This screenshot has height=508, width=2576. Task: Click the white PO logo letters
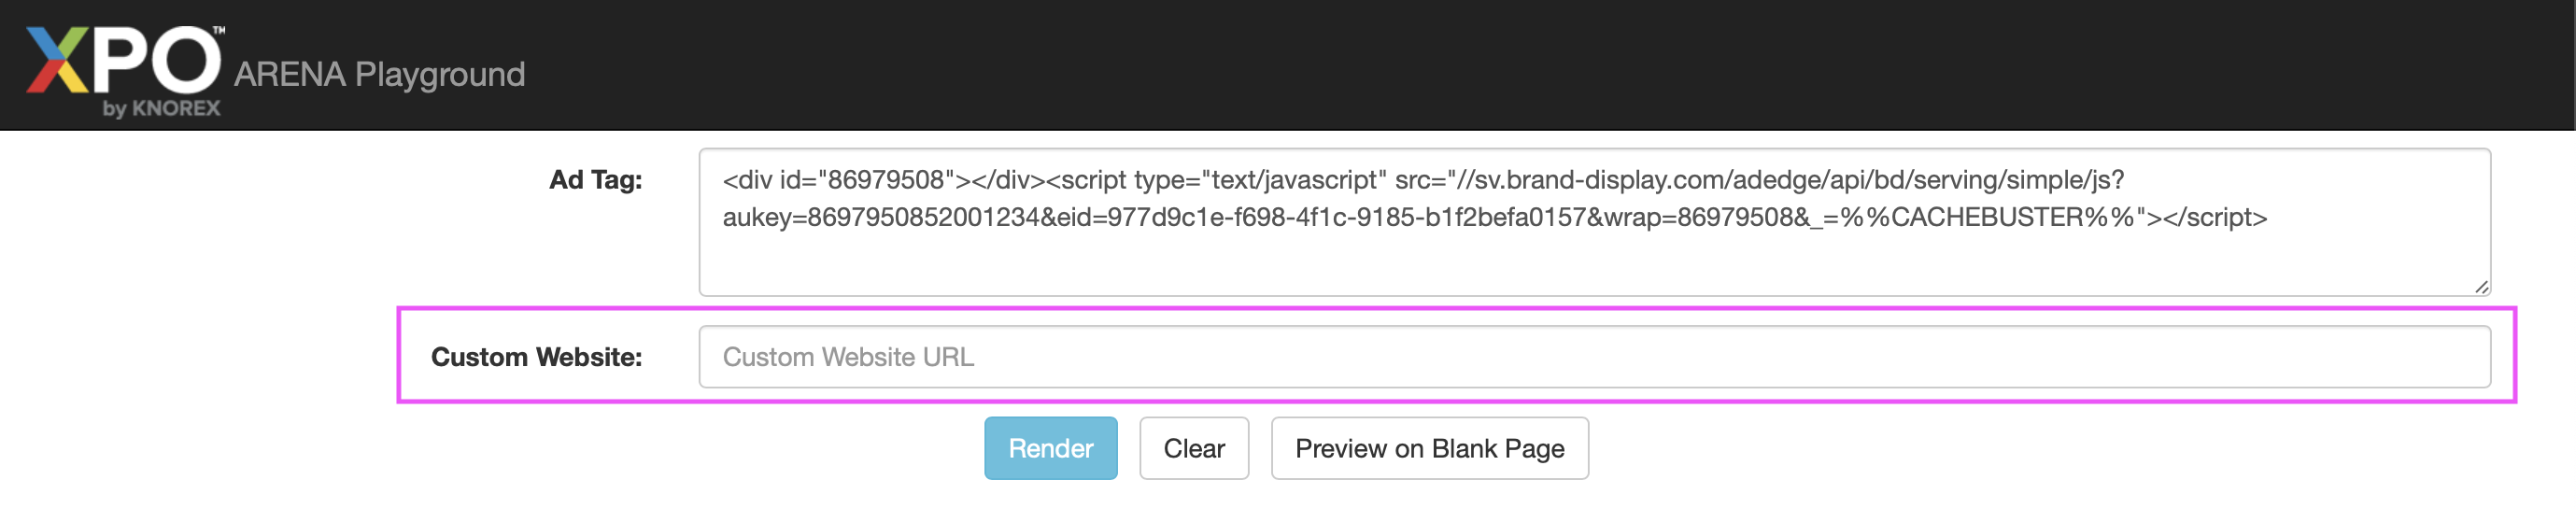[x=157, y=60]
